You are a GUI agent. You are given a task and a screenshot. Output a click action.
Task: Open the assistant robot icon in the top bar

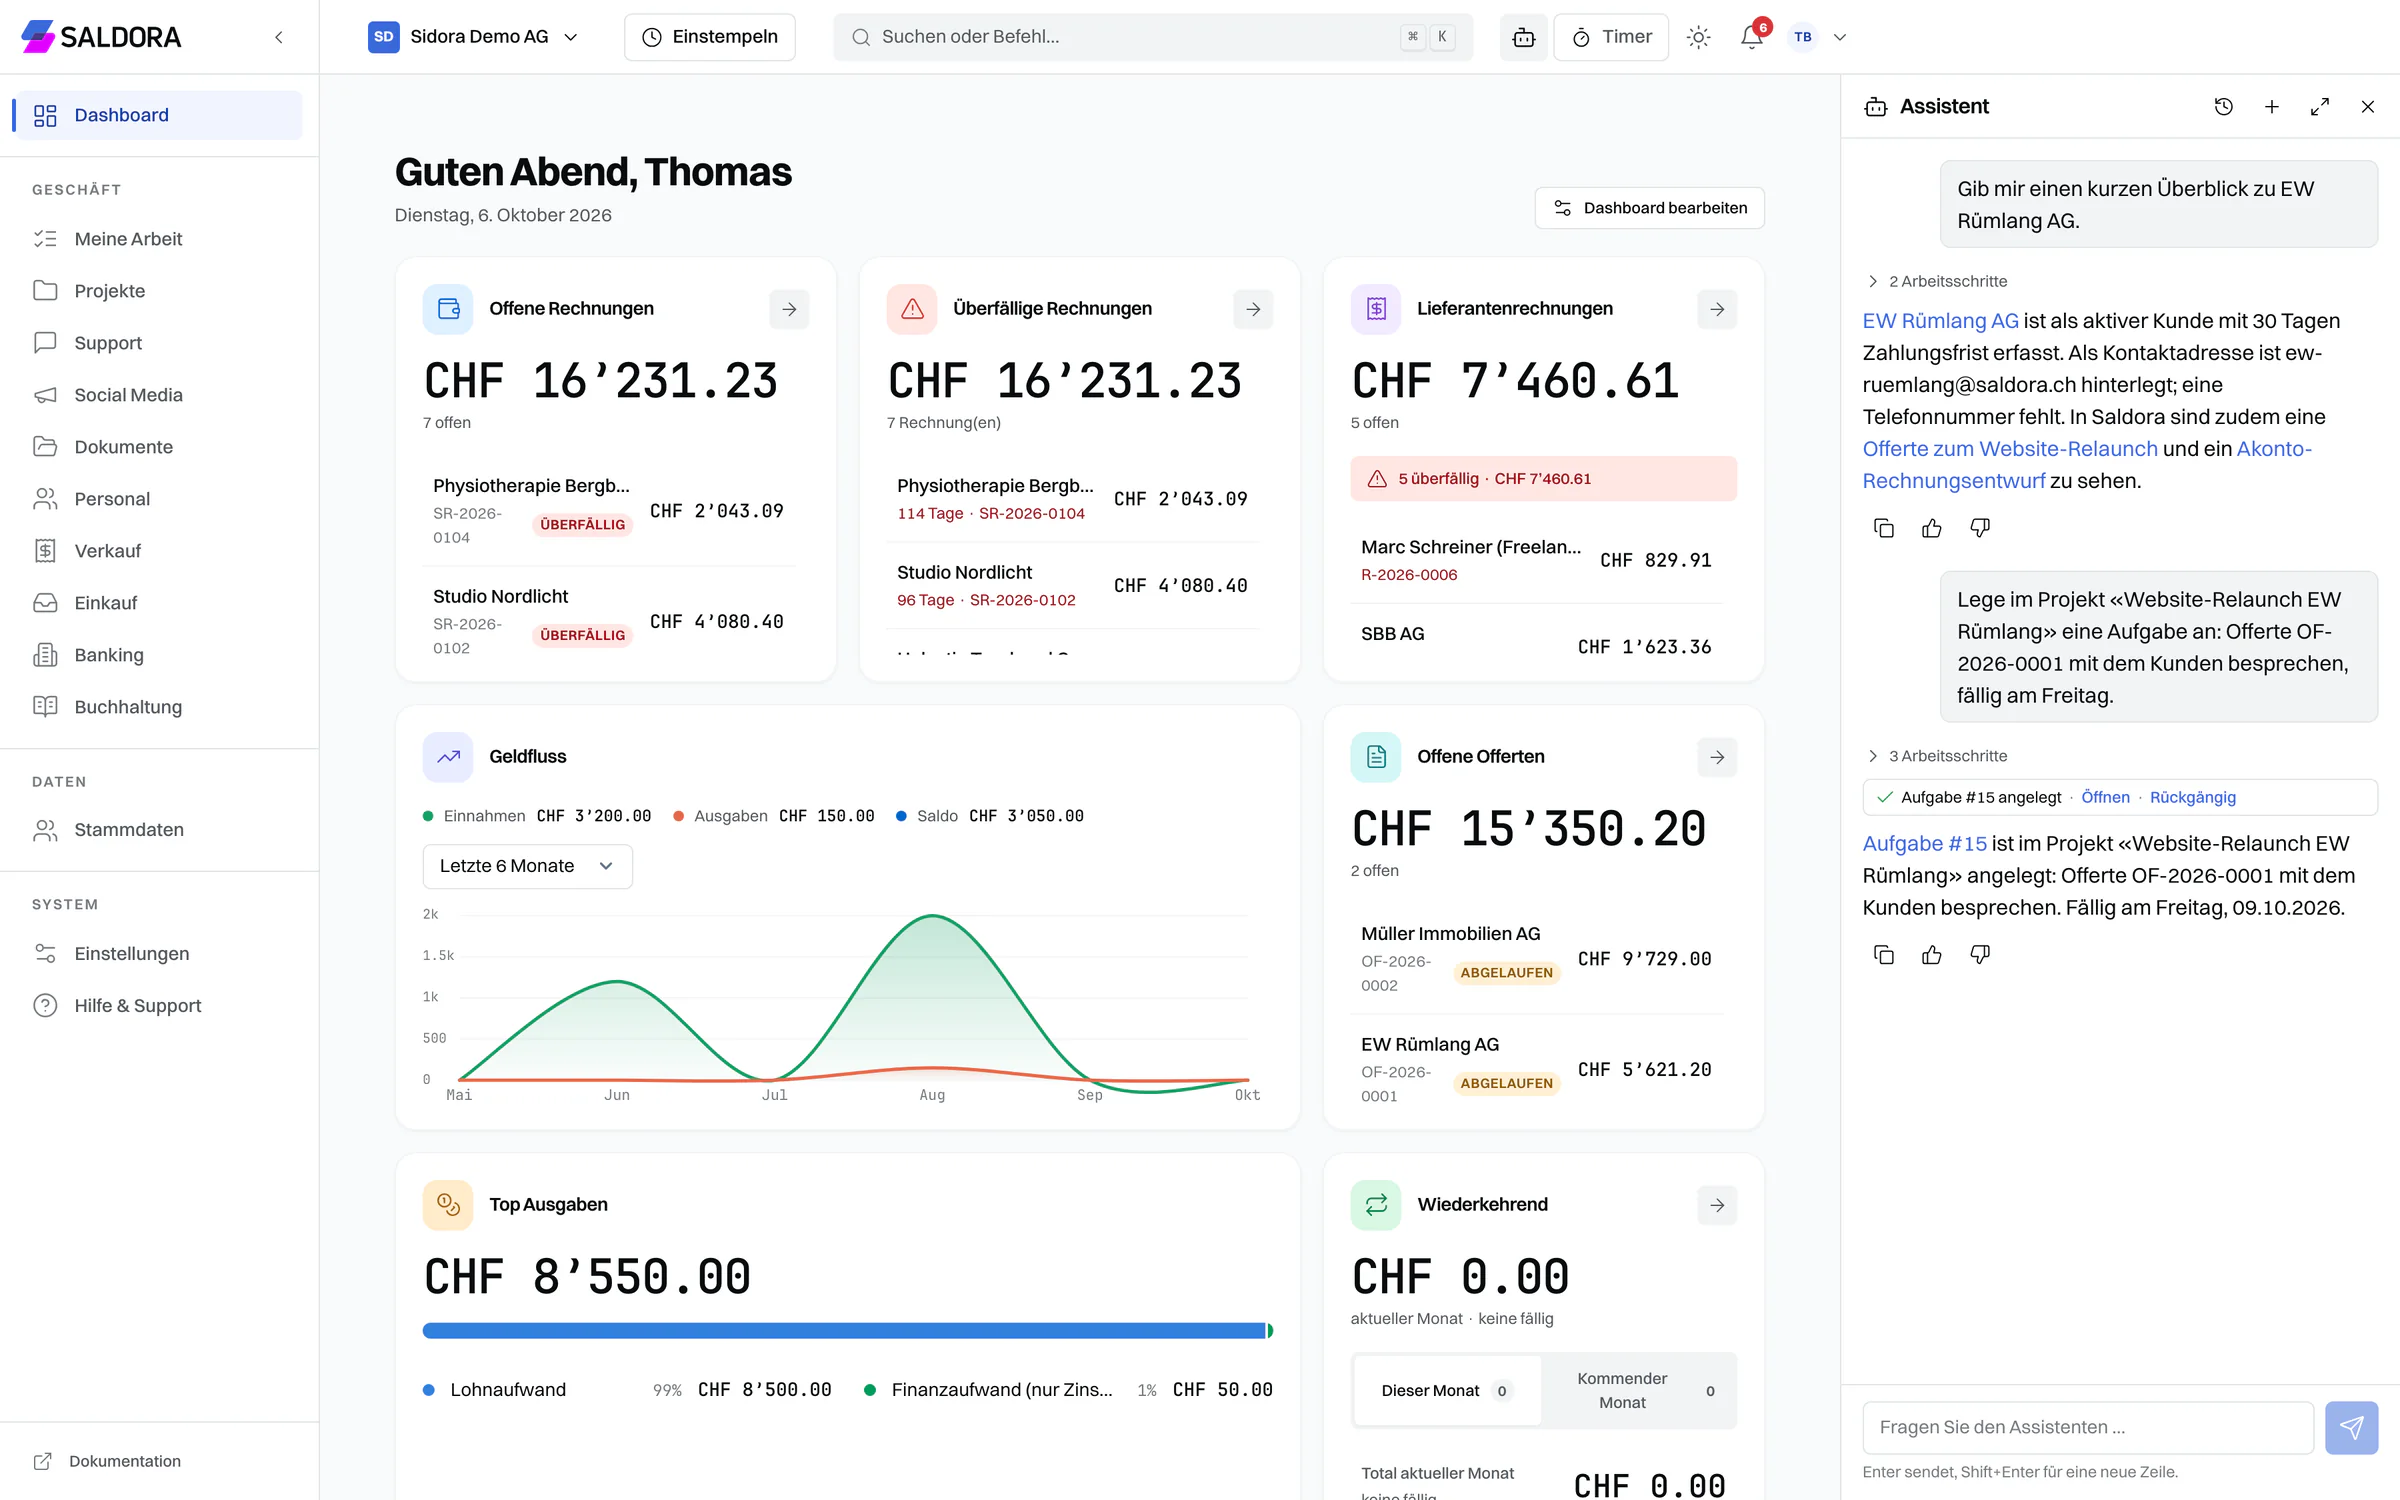[1523, 37]
